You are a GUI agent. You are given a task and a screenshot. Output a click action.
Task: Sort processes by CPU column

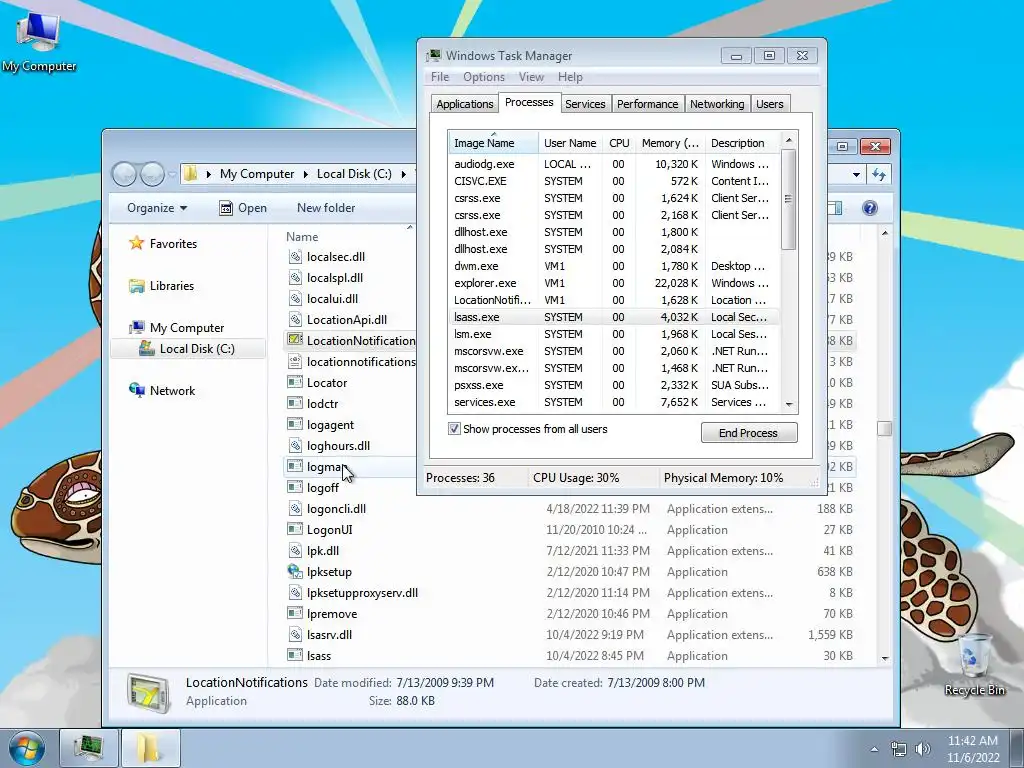(x=618, y=143)
